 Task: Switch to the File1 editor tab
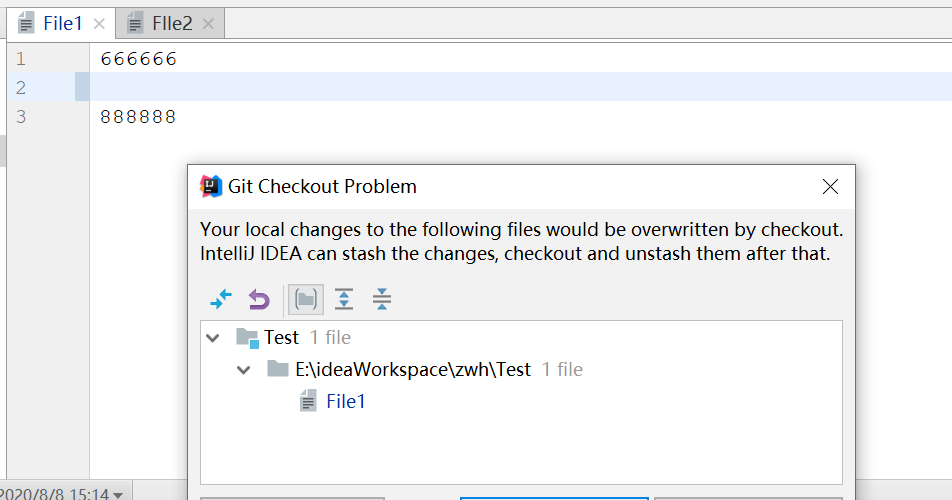pos(62,24)
